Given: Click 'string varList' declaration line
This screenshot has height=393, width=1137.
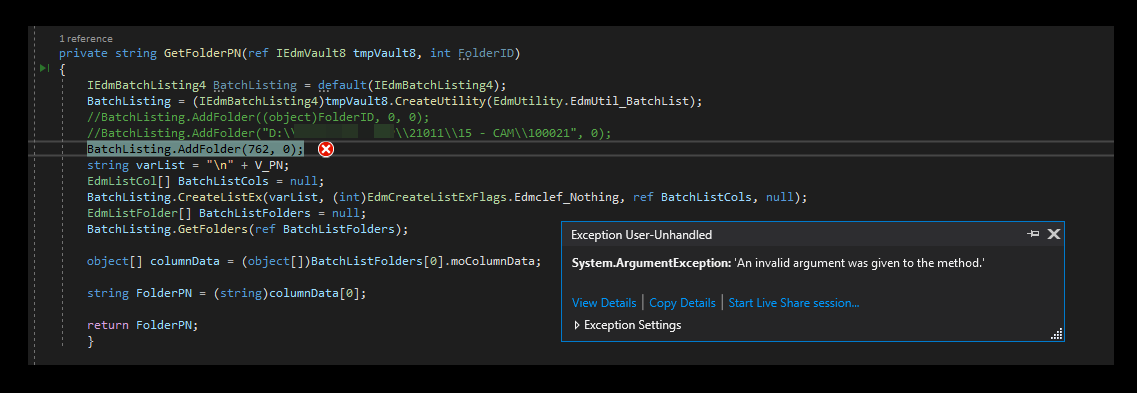Looking at the screenshot, I should (x=188, y=165).
